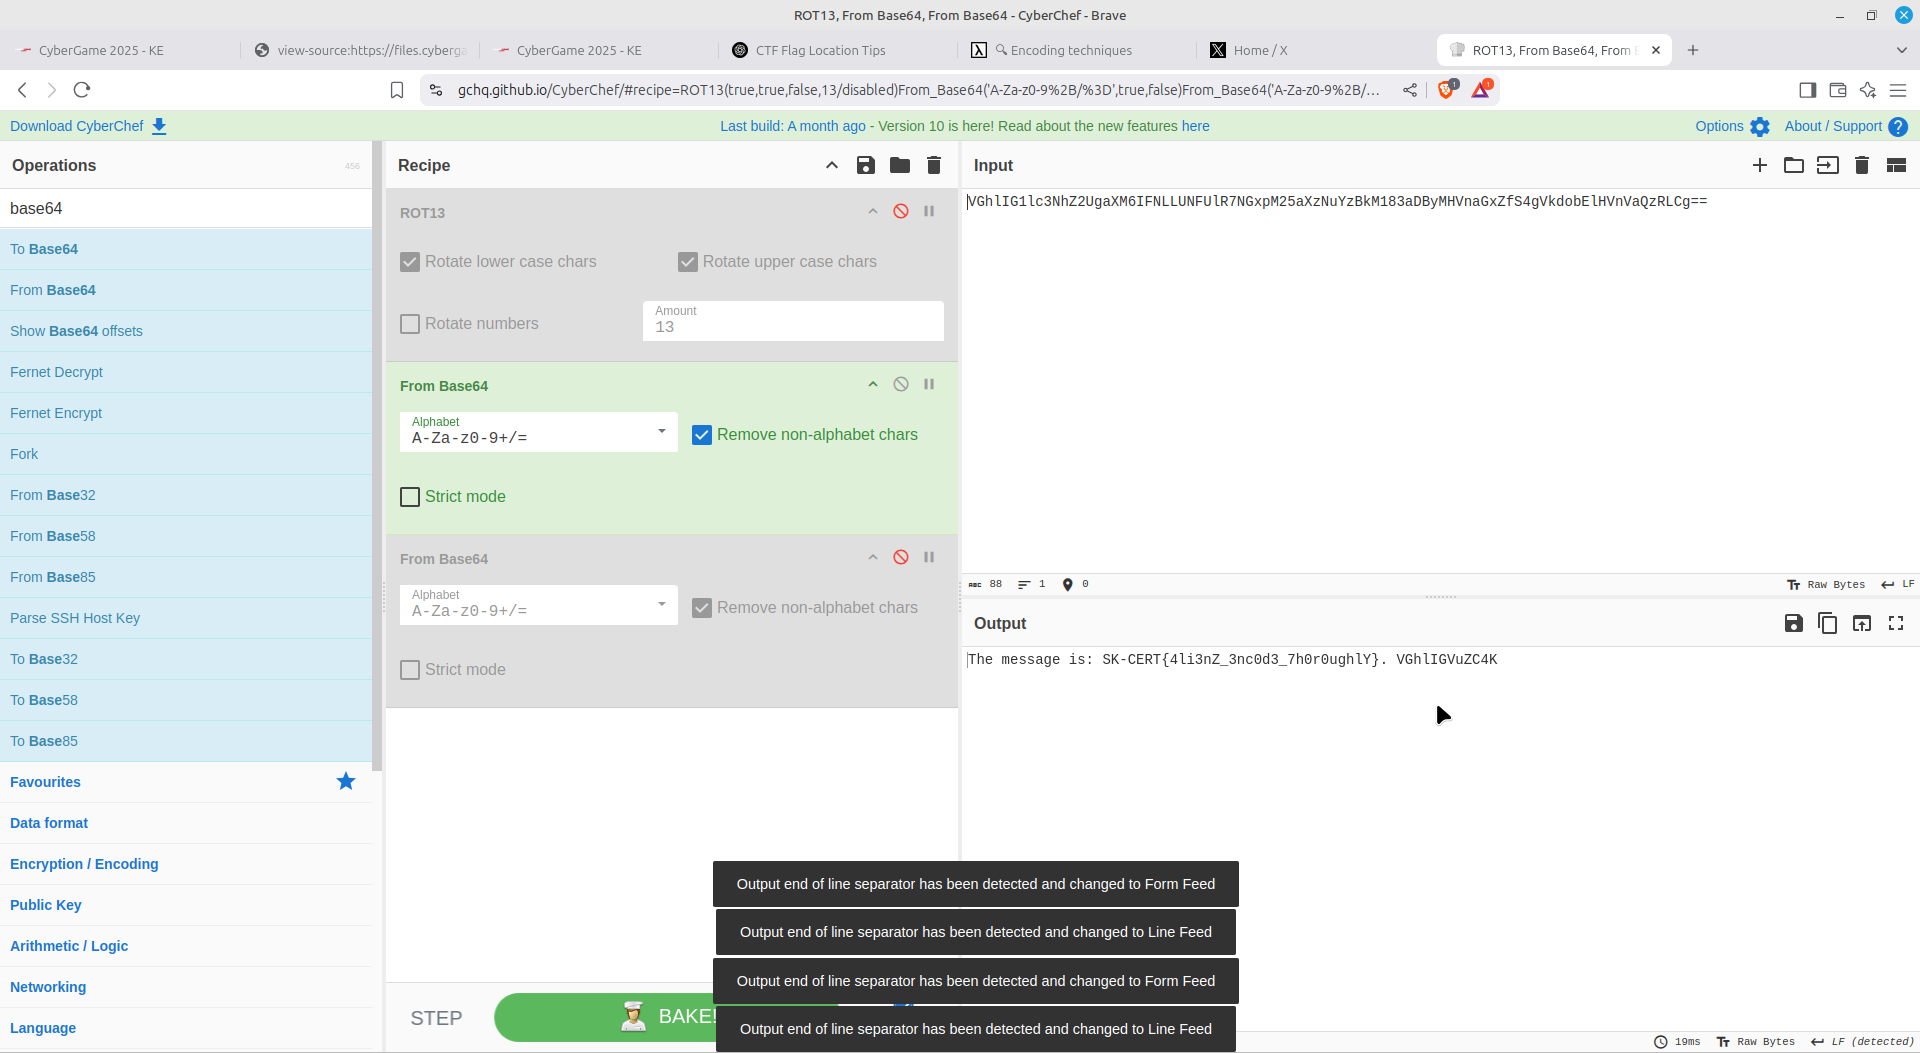The image size is (1920, 1053).
Task: Click the operations search field
Action: [186, 208]
